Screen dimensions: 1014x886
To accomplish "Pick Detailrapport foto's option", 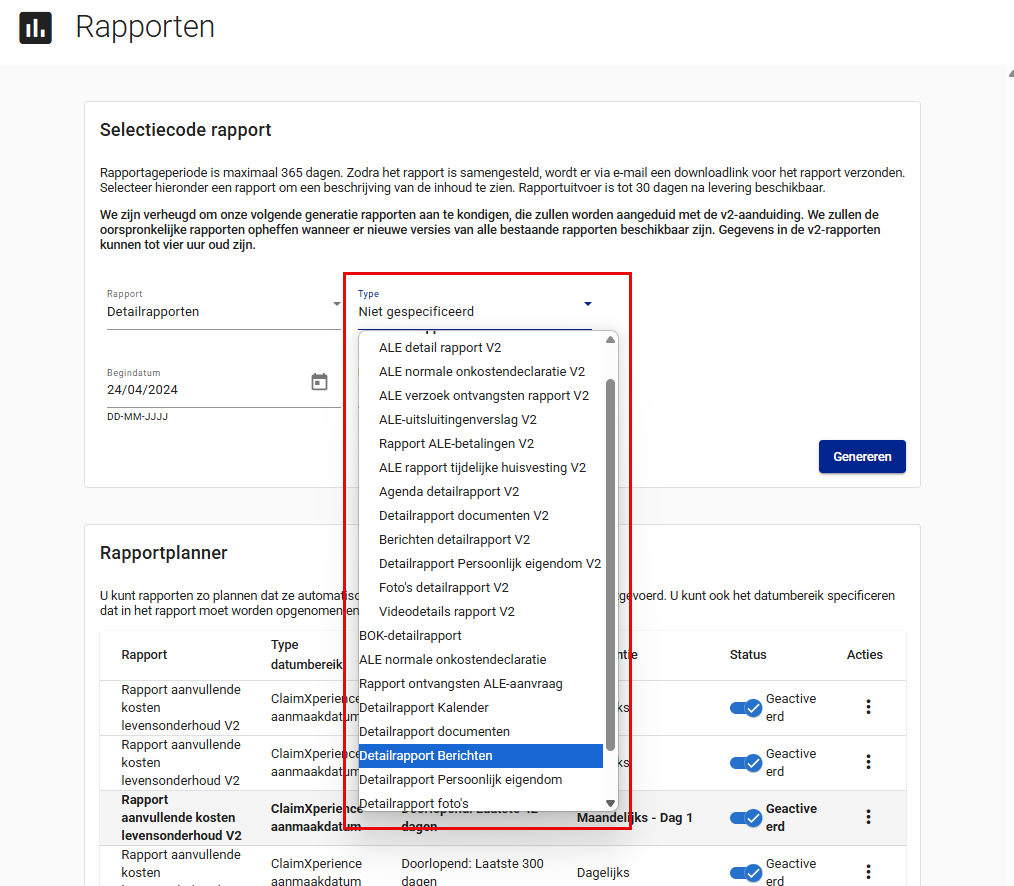I will (481, 803).
